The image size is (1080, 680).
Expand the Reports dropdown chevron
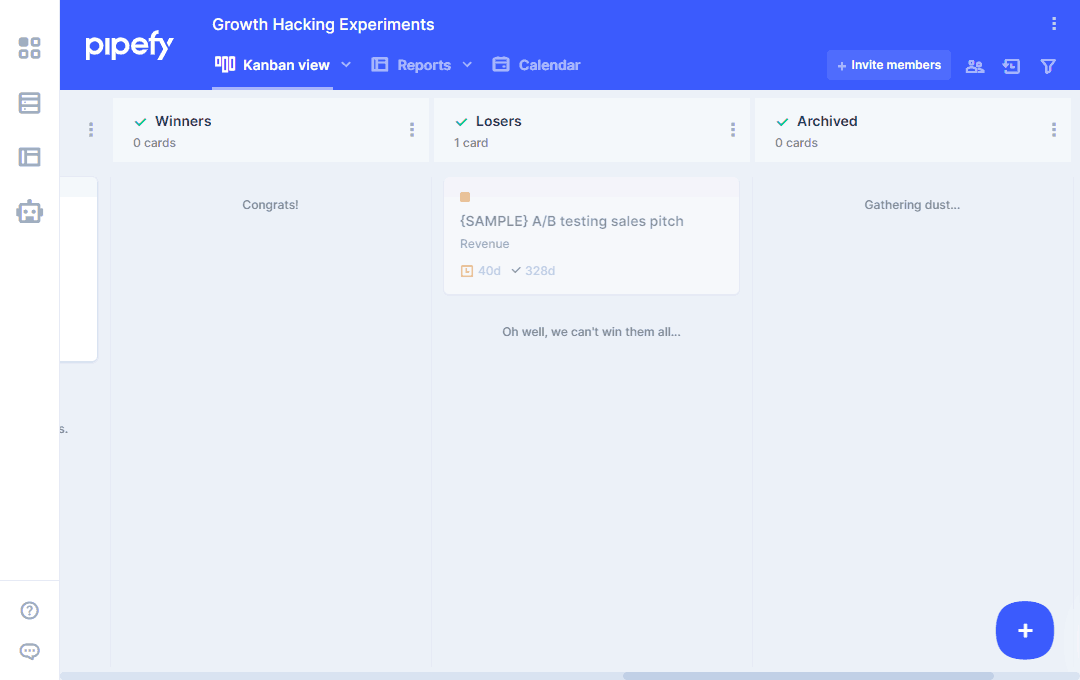[x=467, y=65]
